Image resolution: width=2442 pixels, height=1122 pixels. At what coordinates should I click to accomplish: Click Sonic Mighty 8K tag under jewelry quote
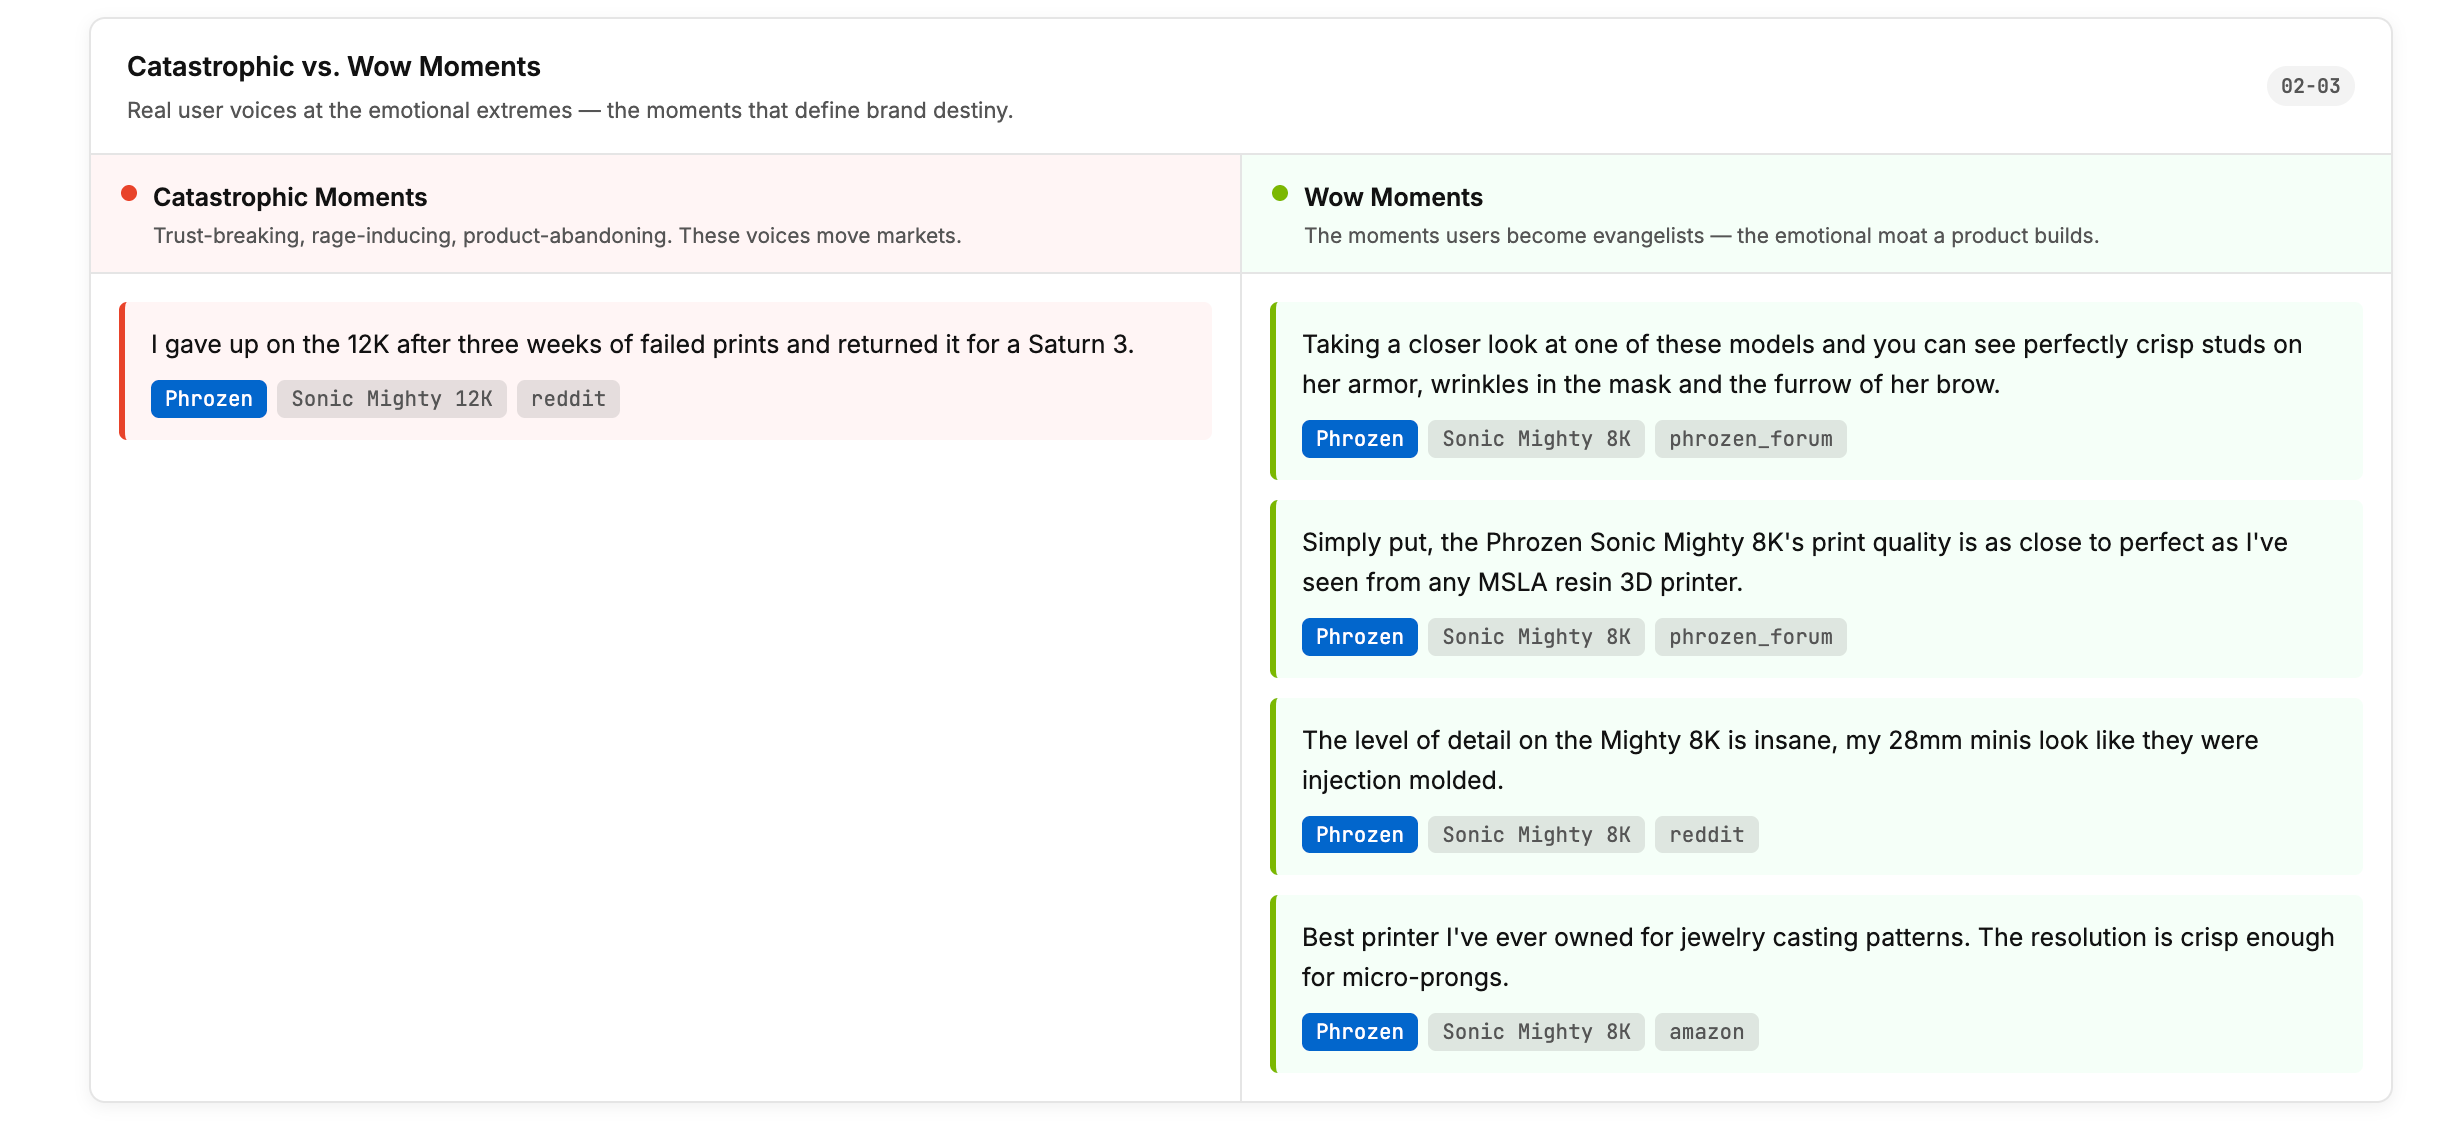point(1535,1032)
